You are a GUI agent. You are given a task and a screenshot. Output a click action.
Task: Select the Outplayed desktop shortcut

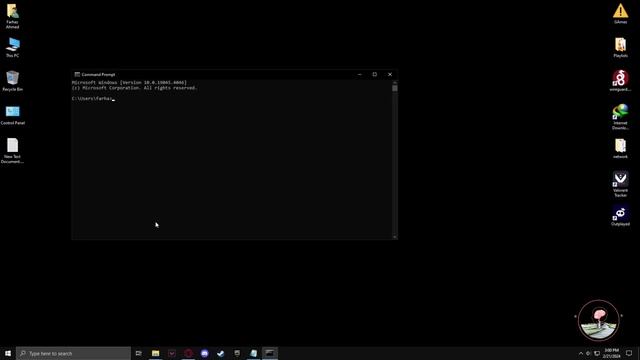620,216
